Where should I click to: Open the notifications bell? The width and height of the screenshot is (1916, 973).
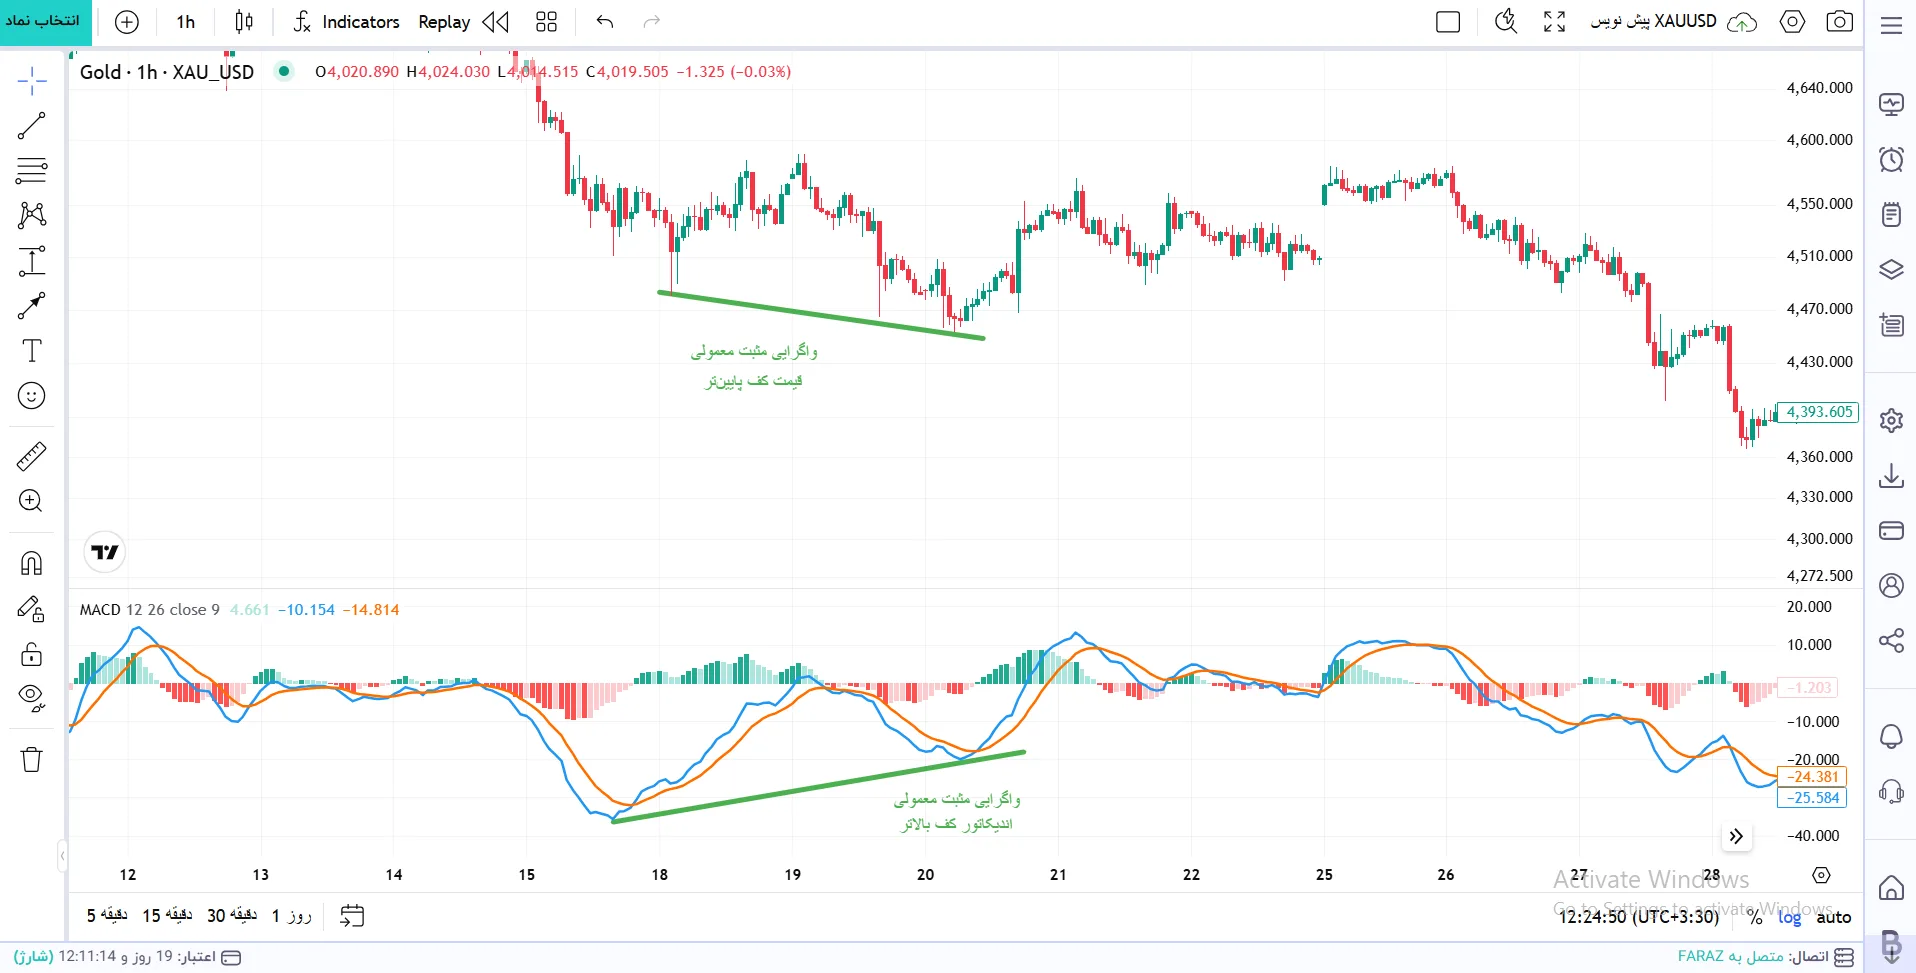[1891, 737]
